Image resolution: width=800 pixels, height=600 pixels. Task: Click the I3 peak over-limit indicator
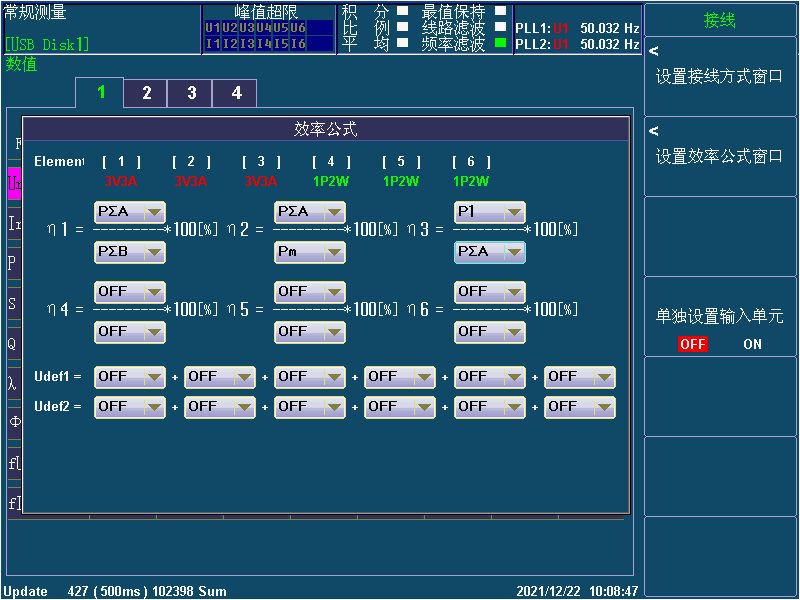click(246, 44)
